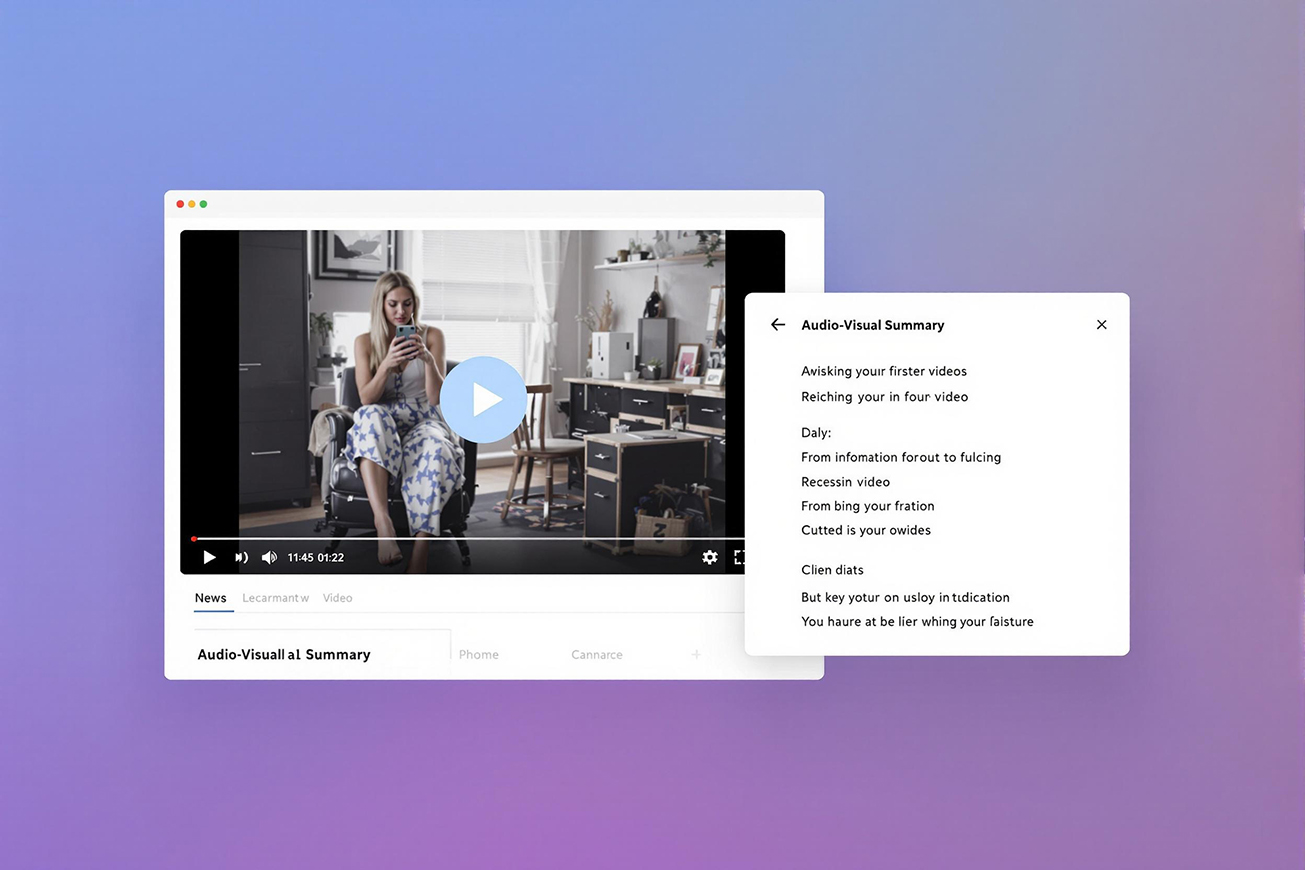
Task: Switch to the News tab
Action: [x=211, y=598]
